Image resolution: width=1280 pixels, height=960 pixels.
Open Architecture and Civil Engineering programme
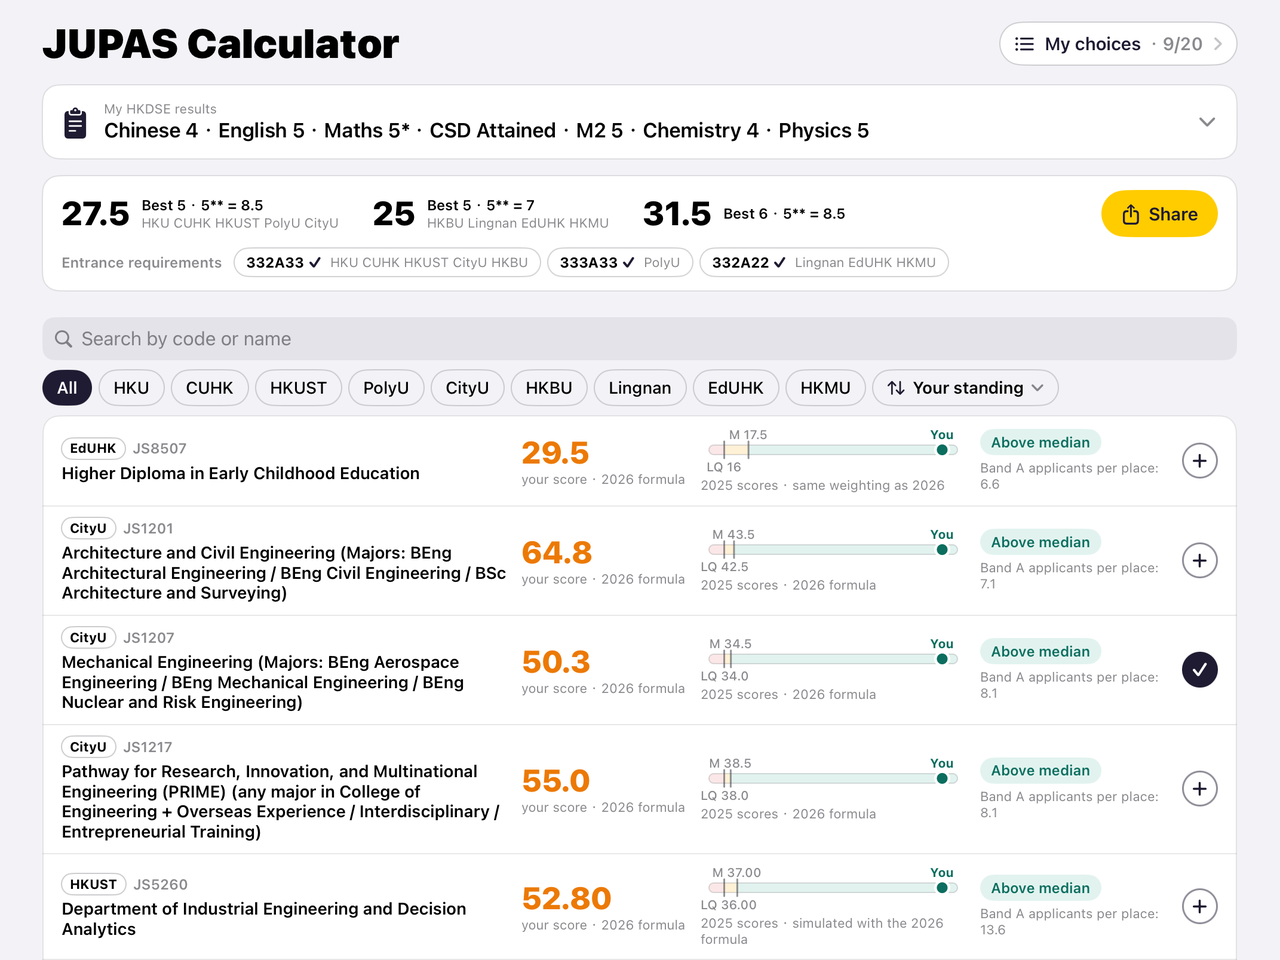coord(284,573)
